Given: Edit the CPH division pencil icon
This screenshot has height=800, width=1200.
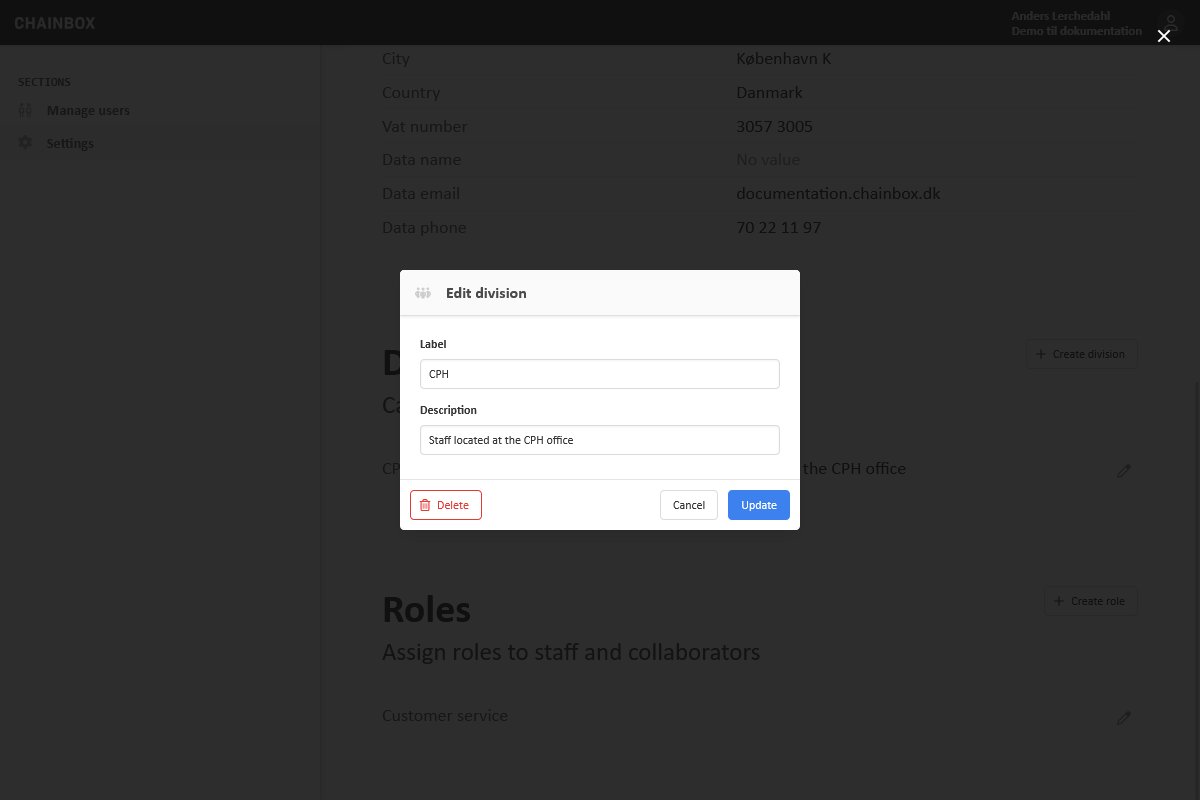Looking at the screenshot, I should point(1124,470).
